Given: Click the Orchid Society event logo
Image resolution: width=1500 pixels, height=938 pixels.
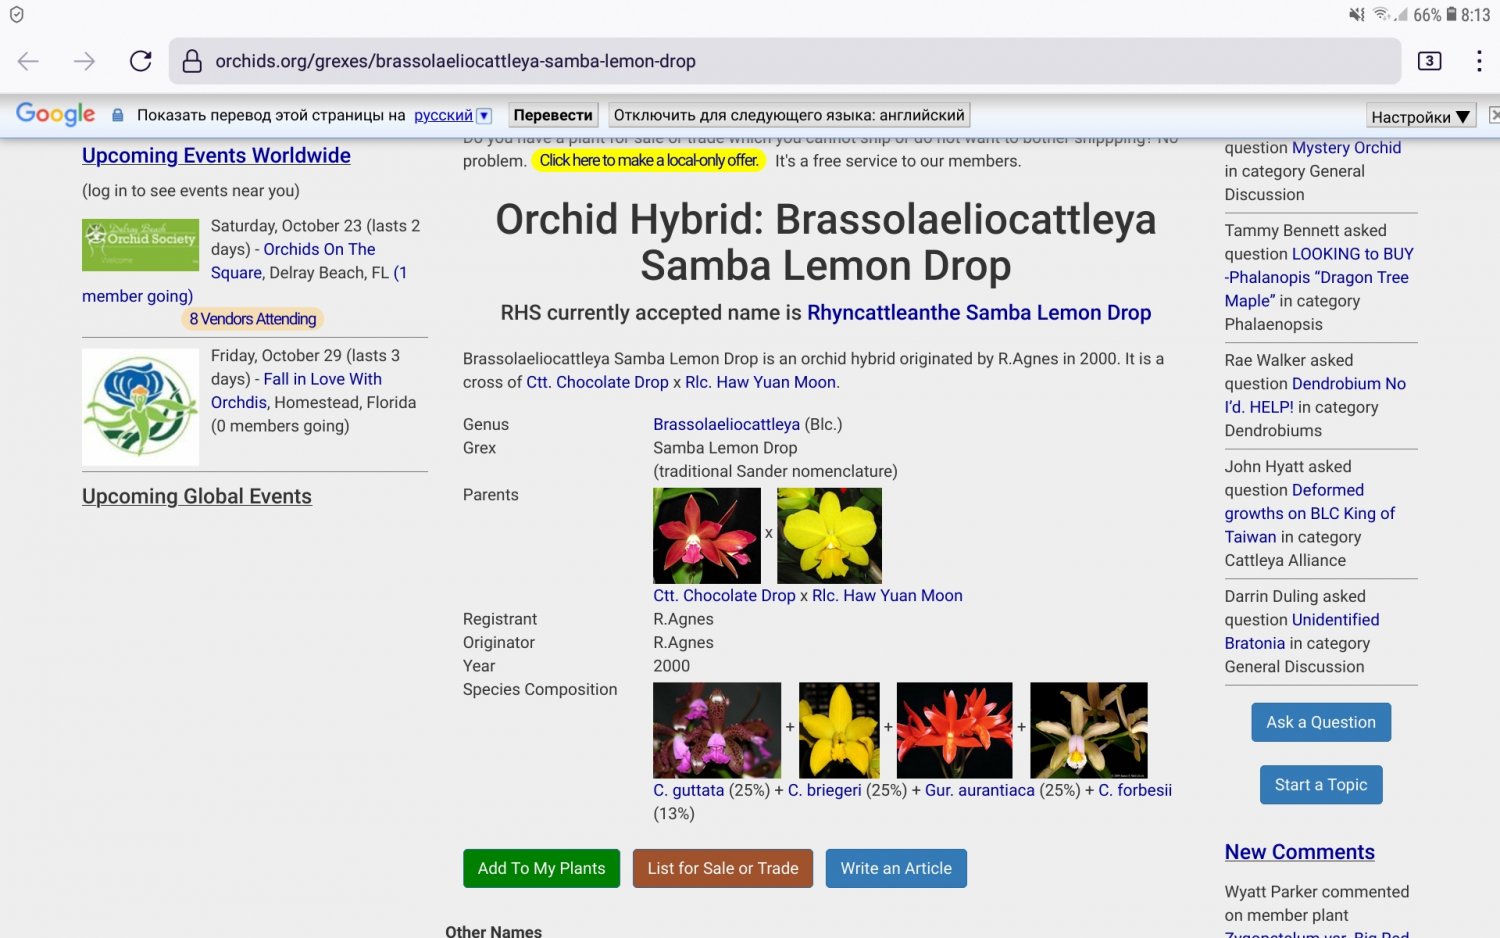Looking at the screenshot, I should (x=140, y=245).
